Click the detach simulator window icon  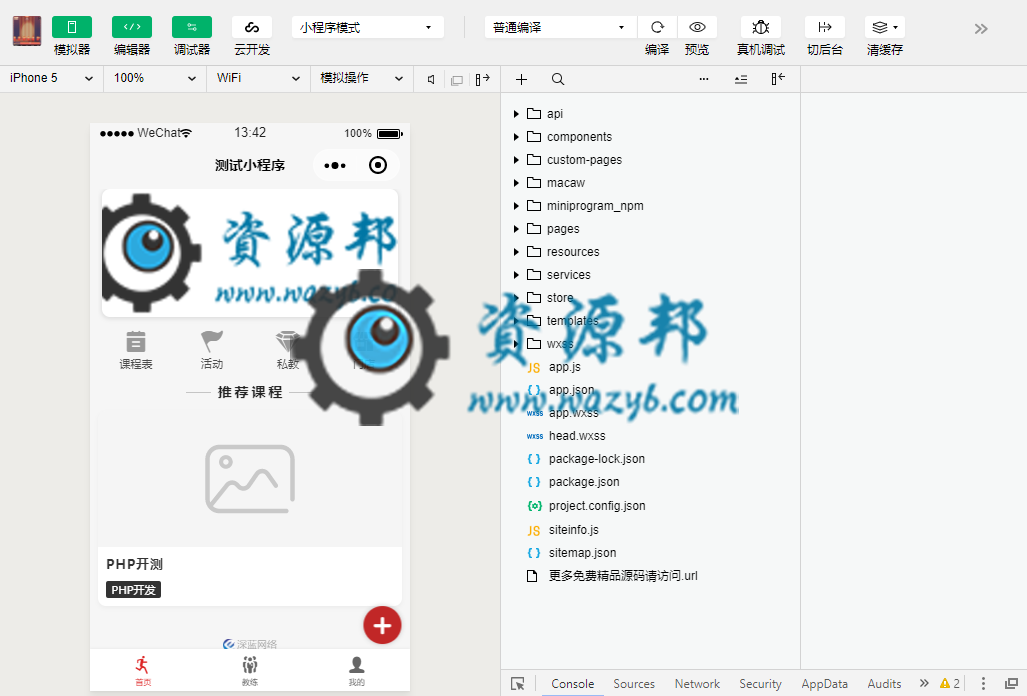pos(457,80)
